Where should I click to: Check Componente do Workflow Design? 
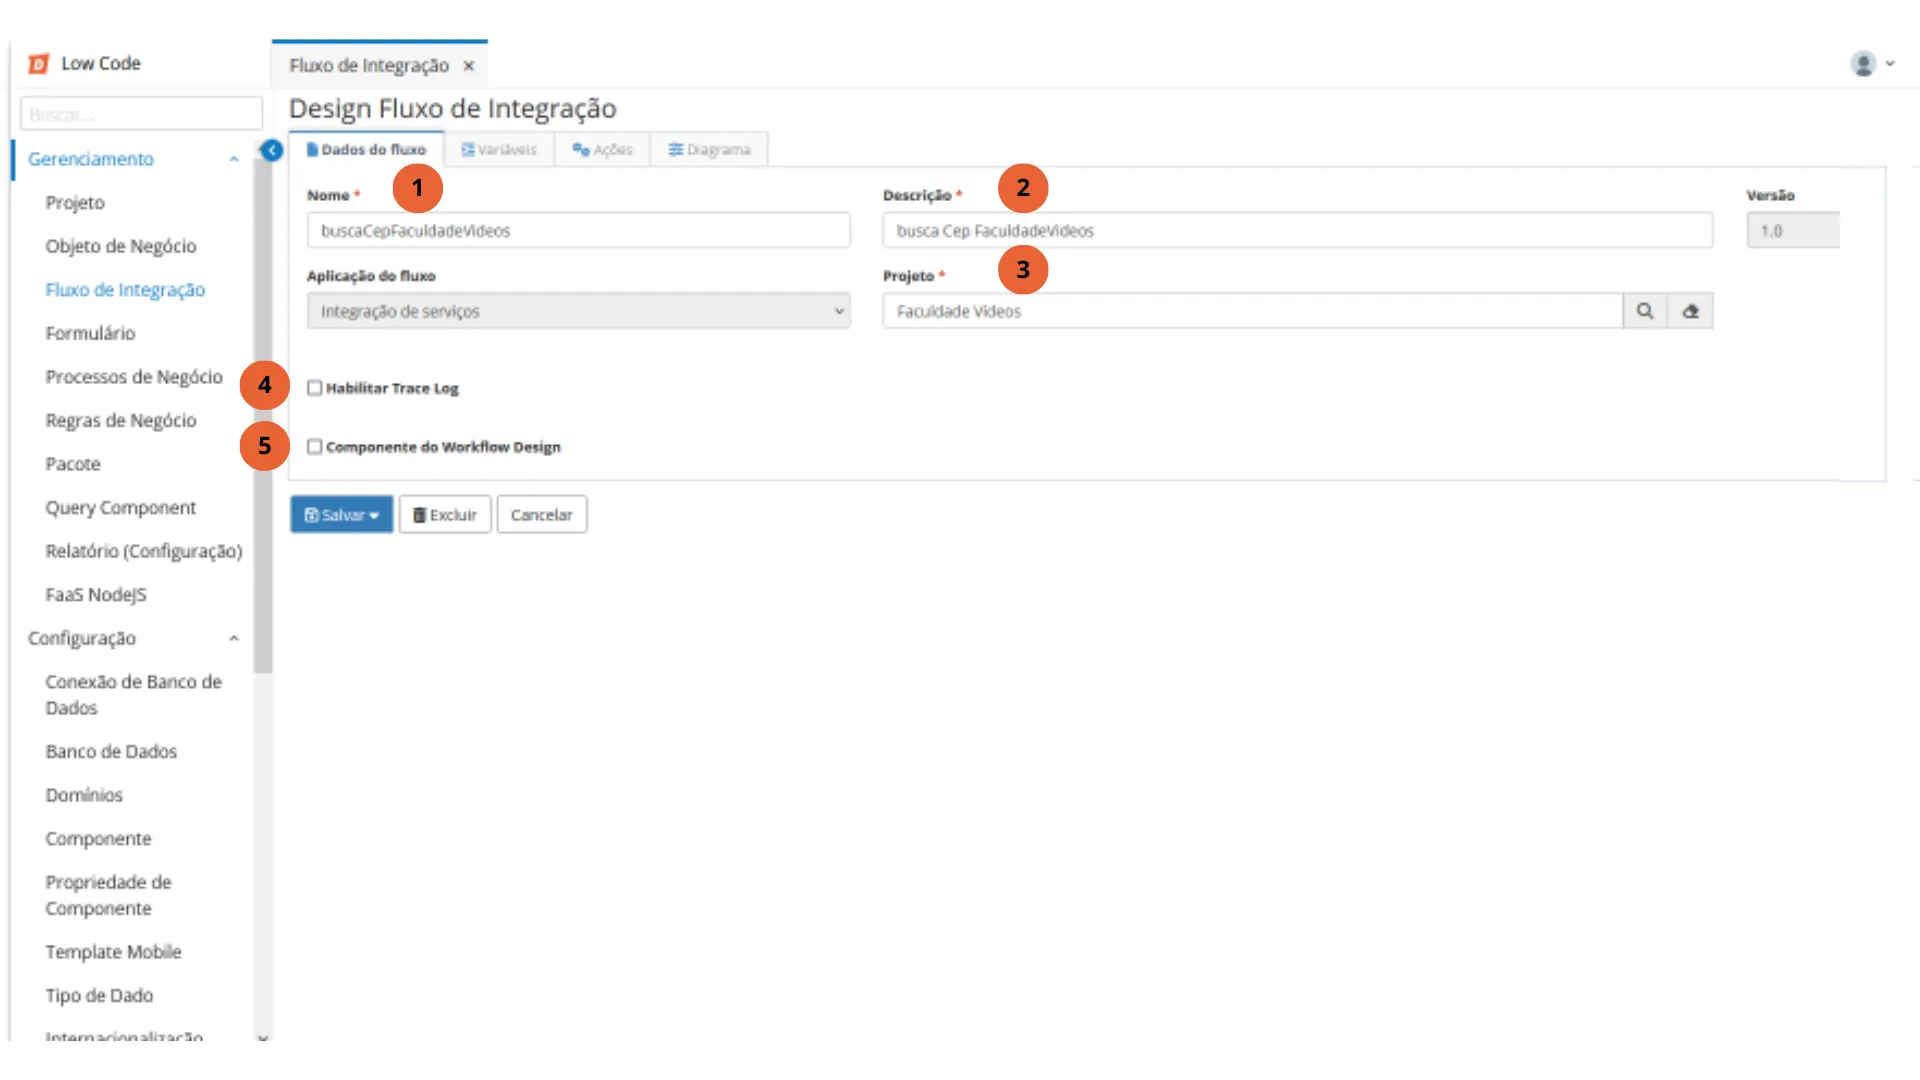(314, 447)
